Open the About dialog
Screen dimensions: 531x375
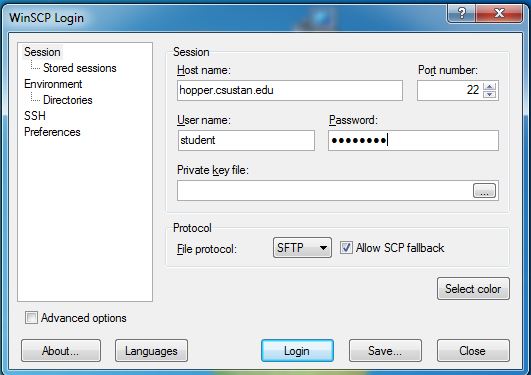point(61,351)
